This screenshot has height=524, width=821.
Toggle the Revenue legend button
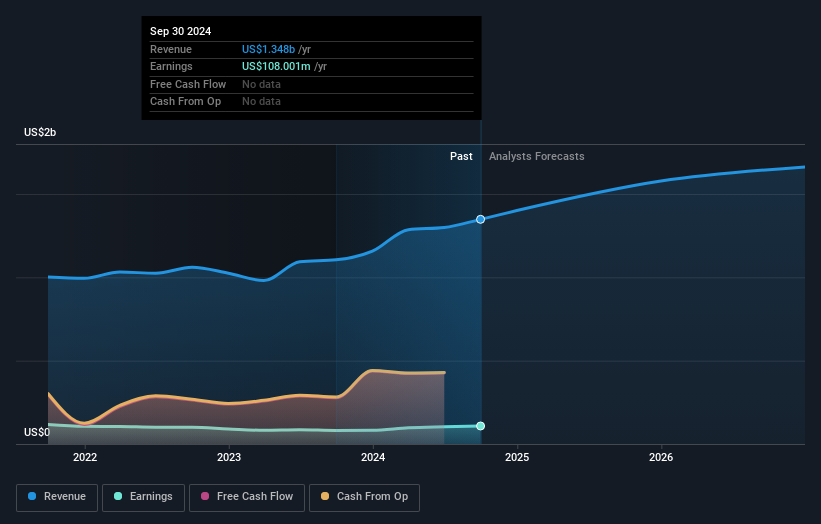57,497
